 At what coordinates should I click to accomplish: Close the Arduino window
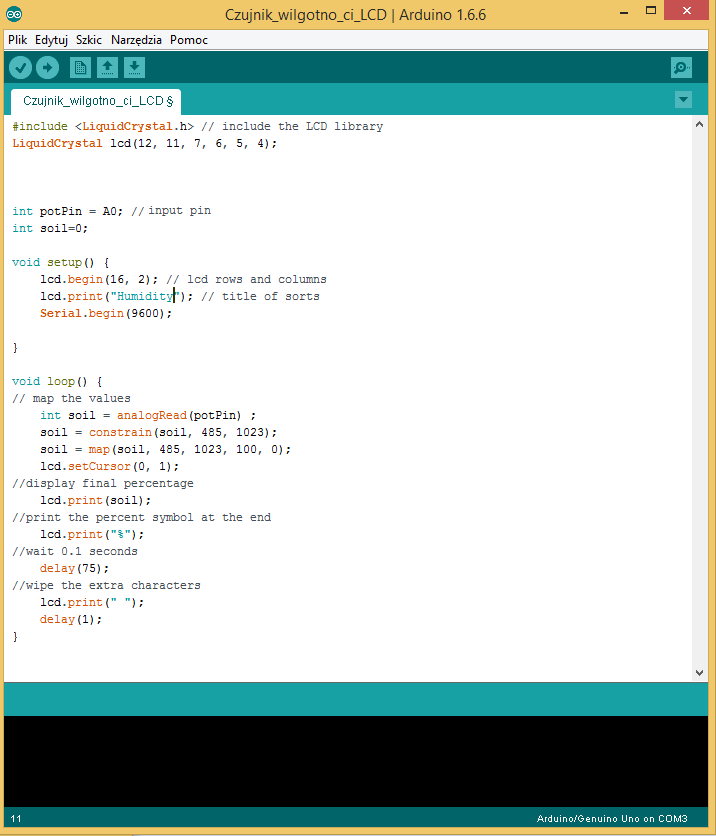pos(687,11)
